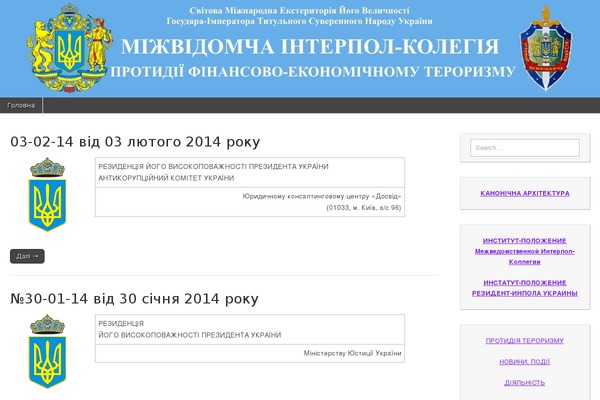The width and height of the screenshot is (600, 400).
Task: Click the address text (01033, м. Київ, а/с 96)
Action: tap(364, 208)
